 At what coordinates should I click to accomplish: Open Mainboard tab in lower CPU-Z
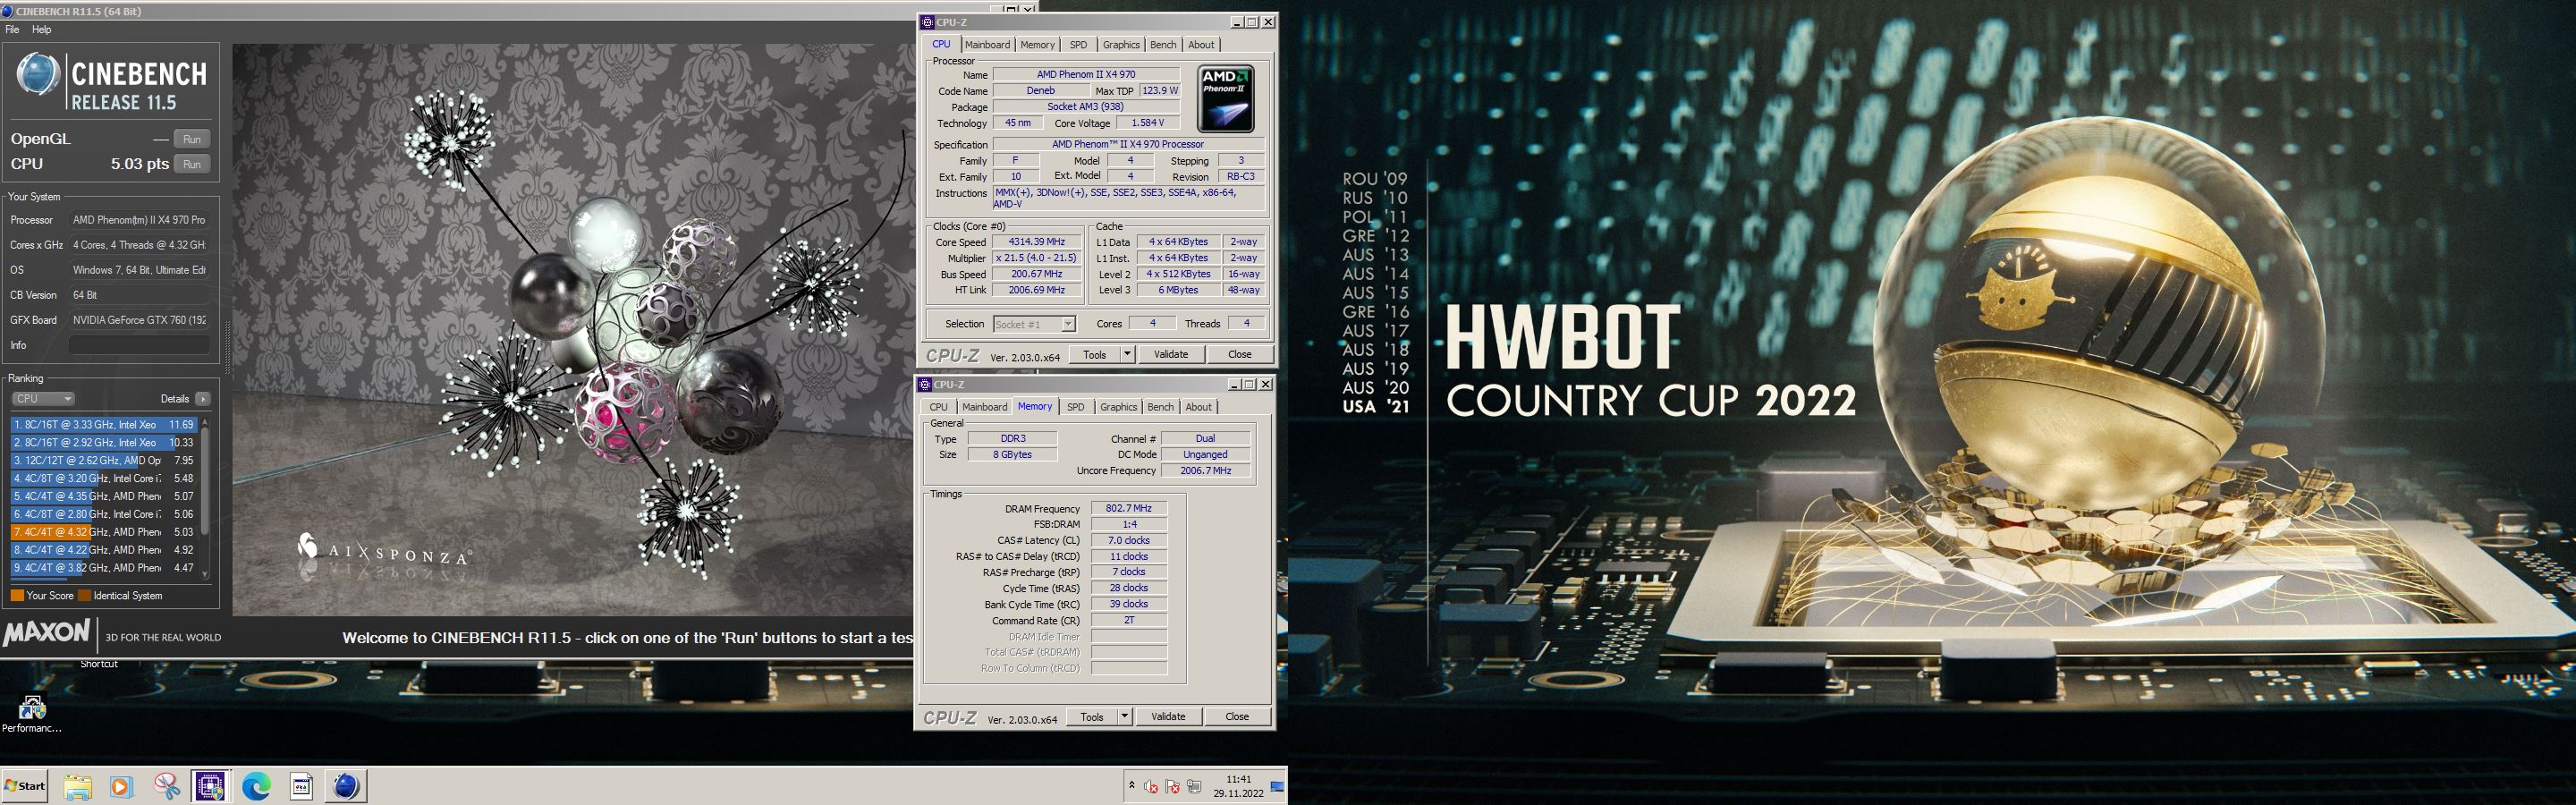point(984,407)
